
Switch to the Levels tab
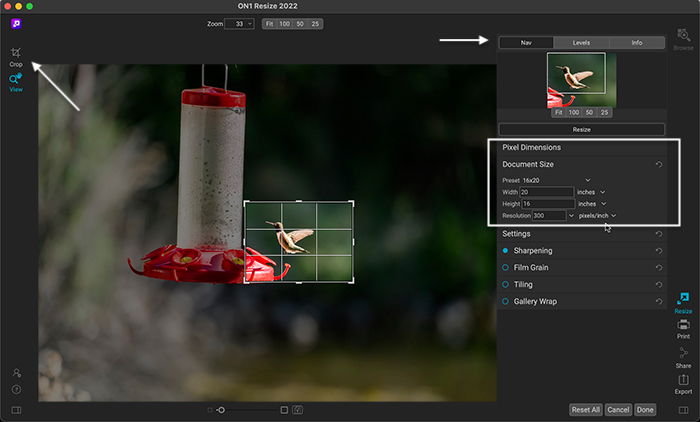[x=581, y=43]
